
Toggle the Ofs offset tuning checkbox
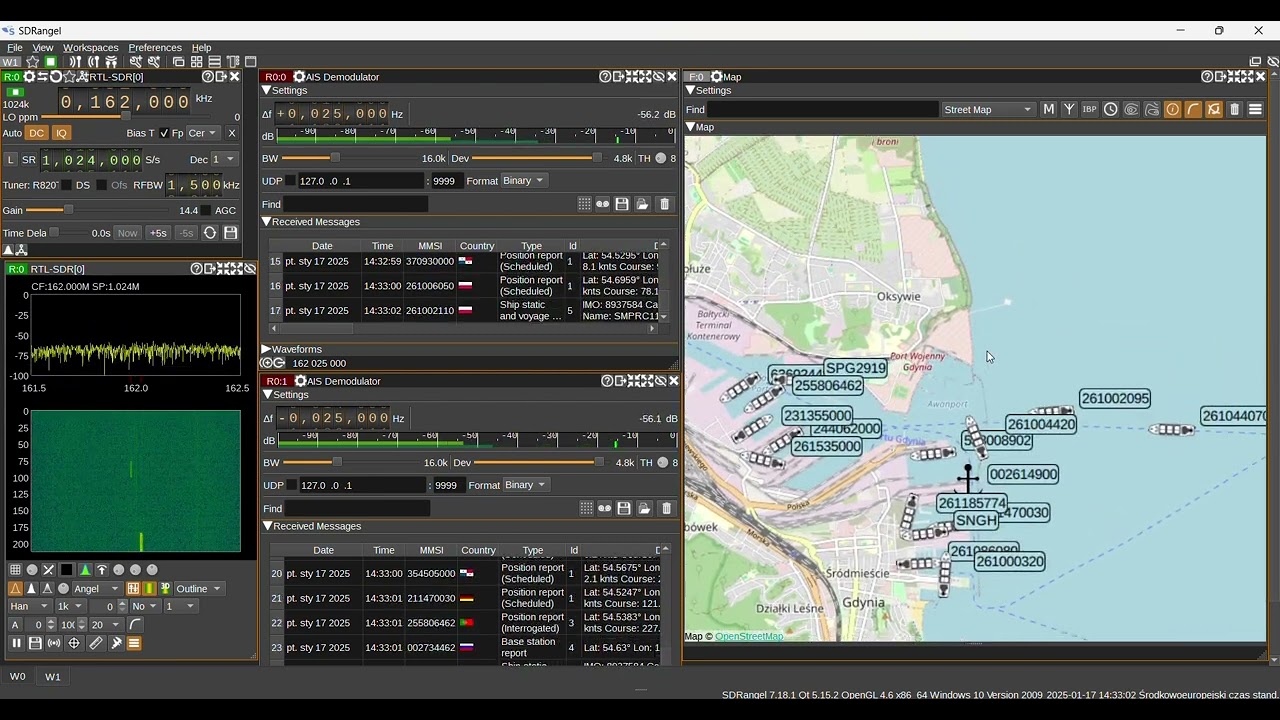point(102,185)
